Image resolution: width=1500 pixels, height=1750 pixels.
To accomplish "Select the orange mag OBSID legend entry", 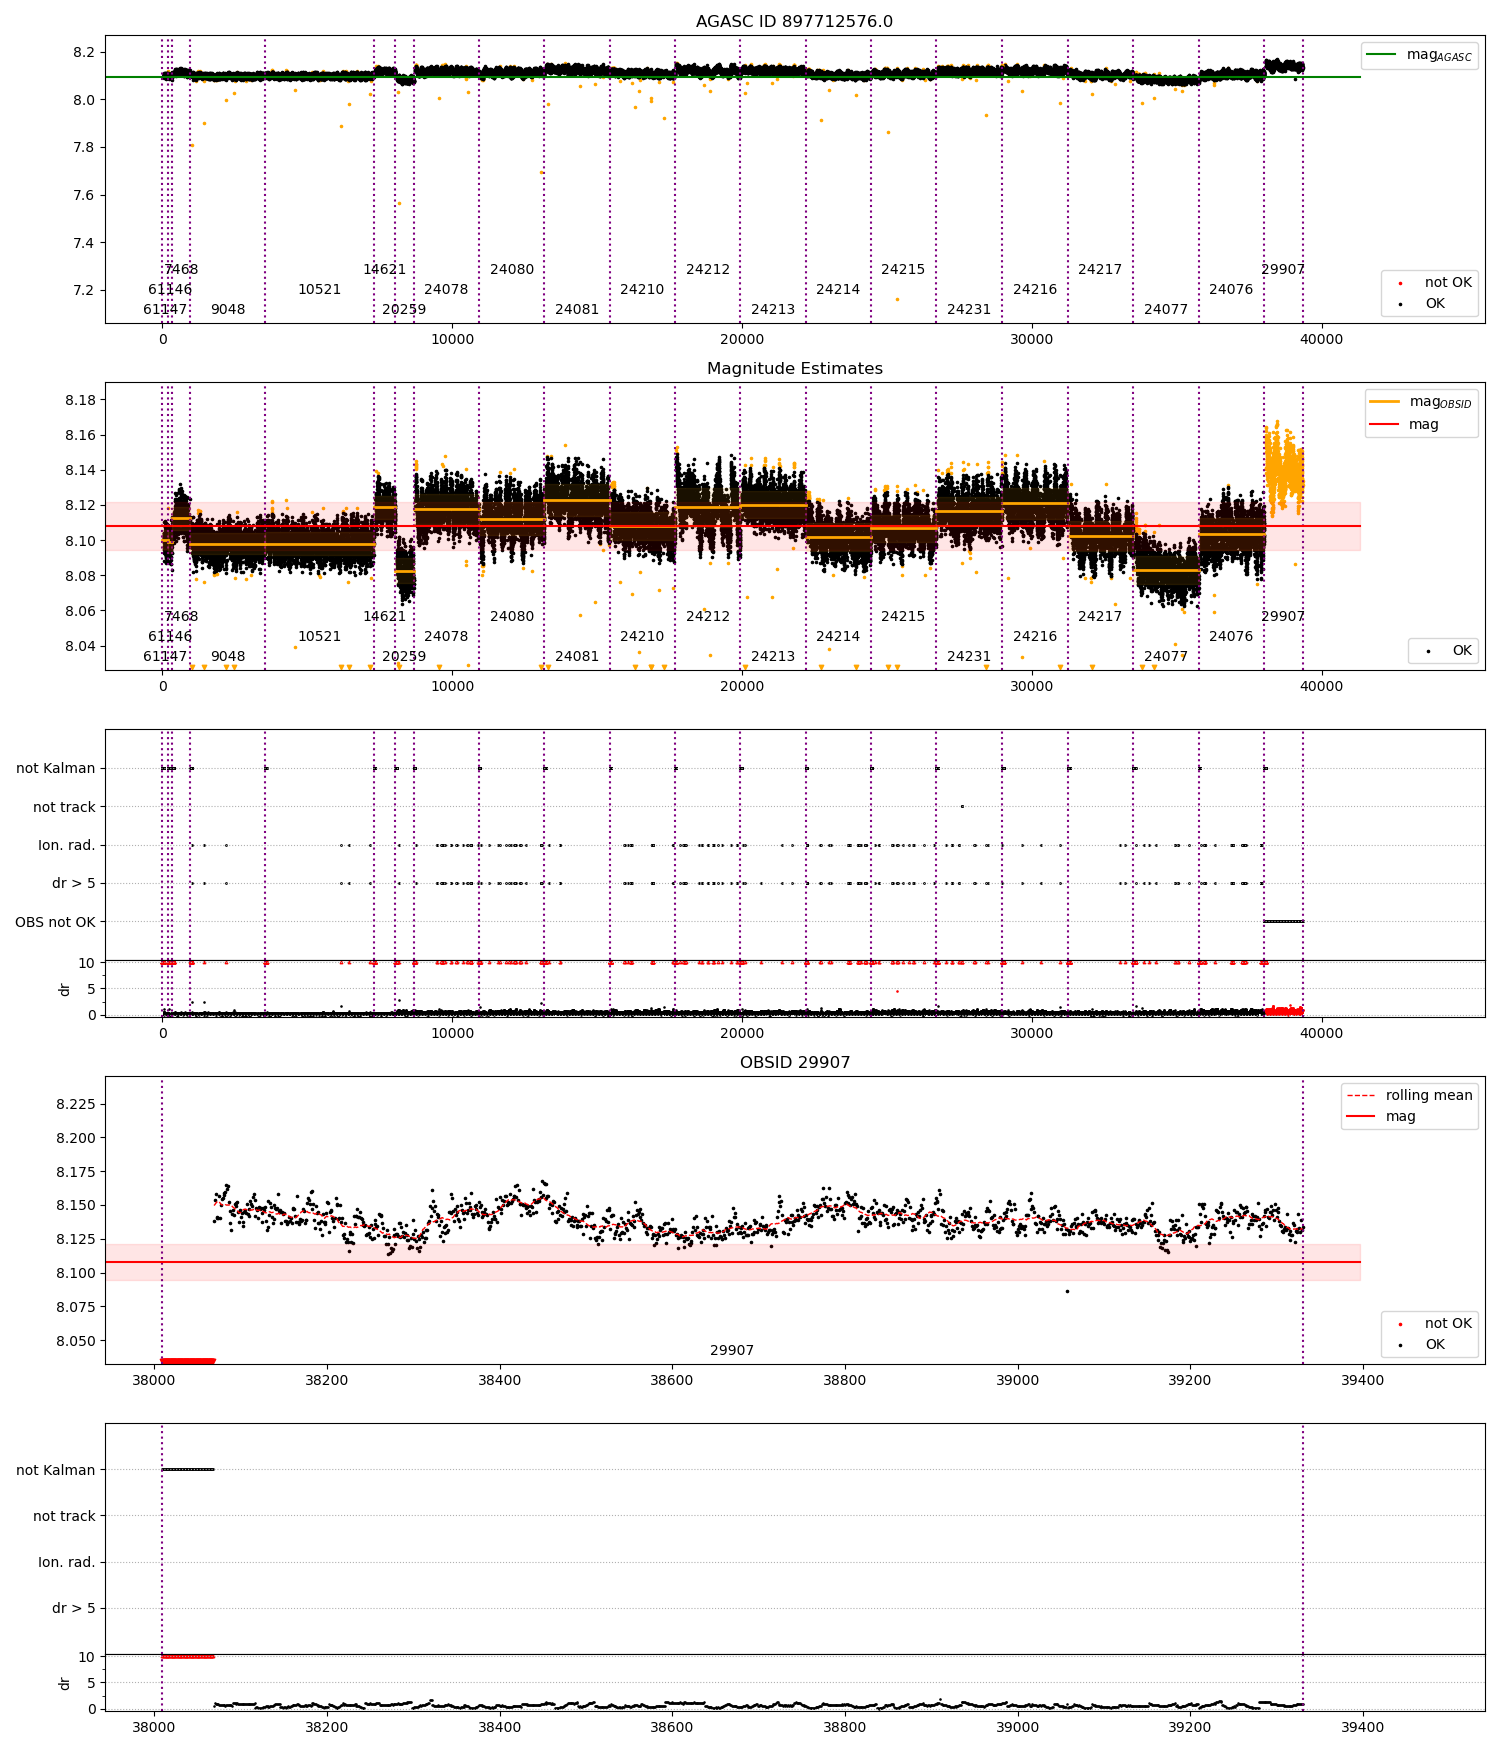I will click(1420, 402).
